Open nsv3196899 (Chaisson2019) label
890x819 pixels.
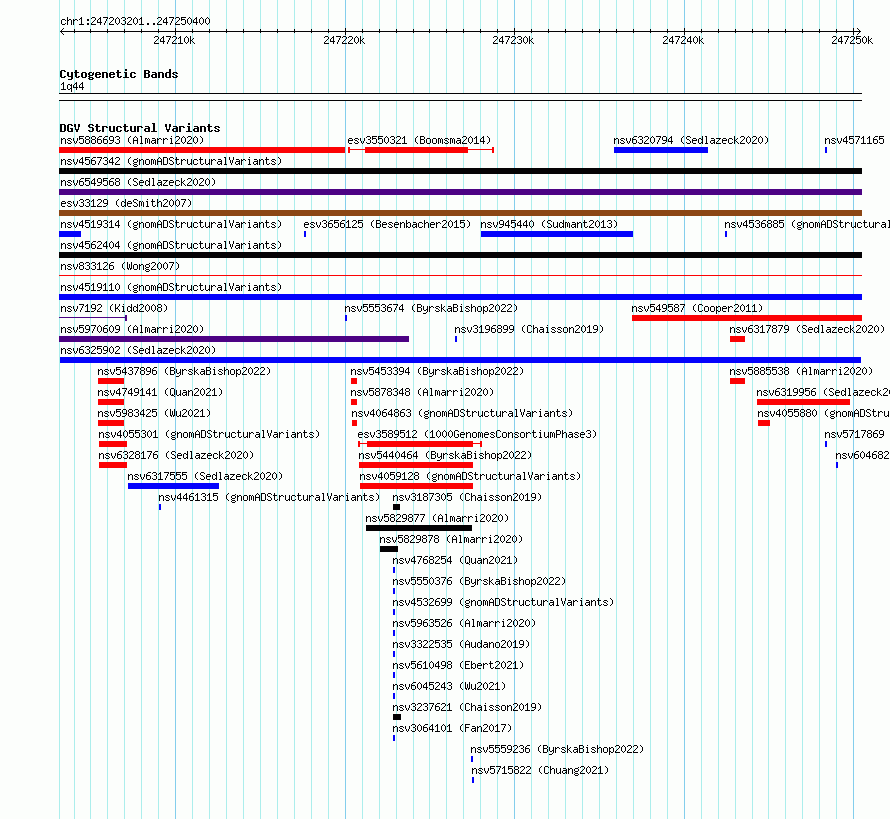(529, 329)
